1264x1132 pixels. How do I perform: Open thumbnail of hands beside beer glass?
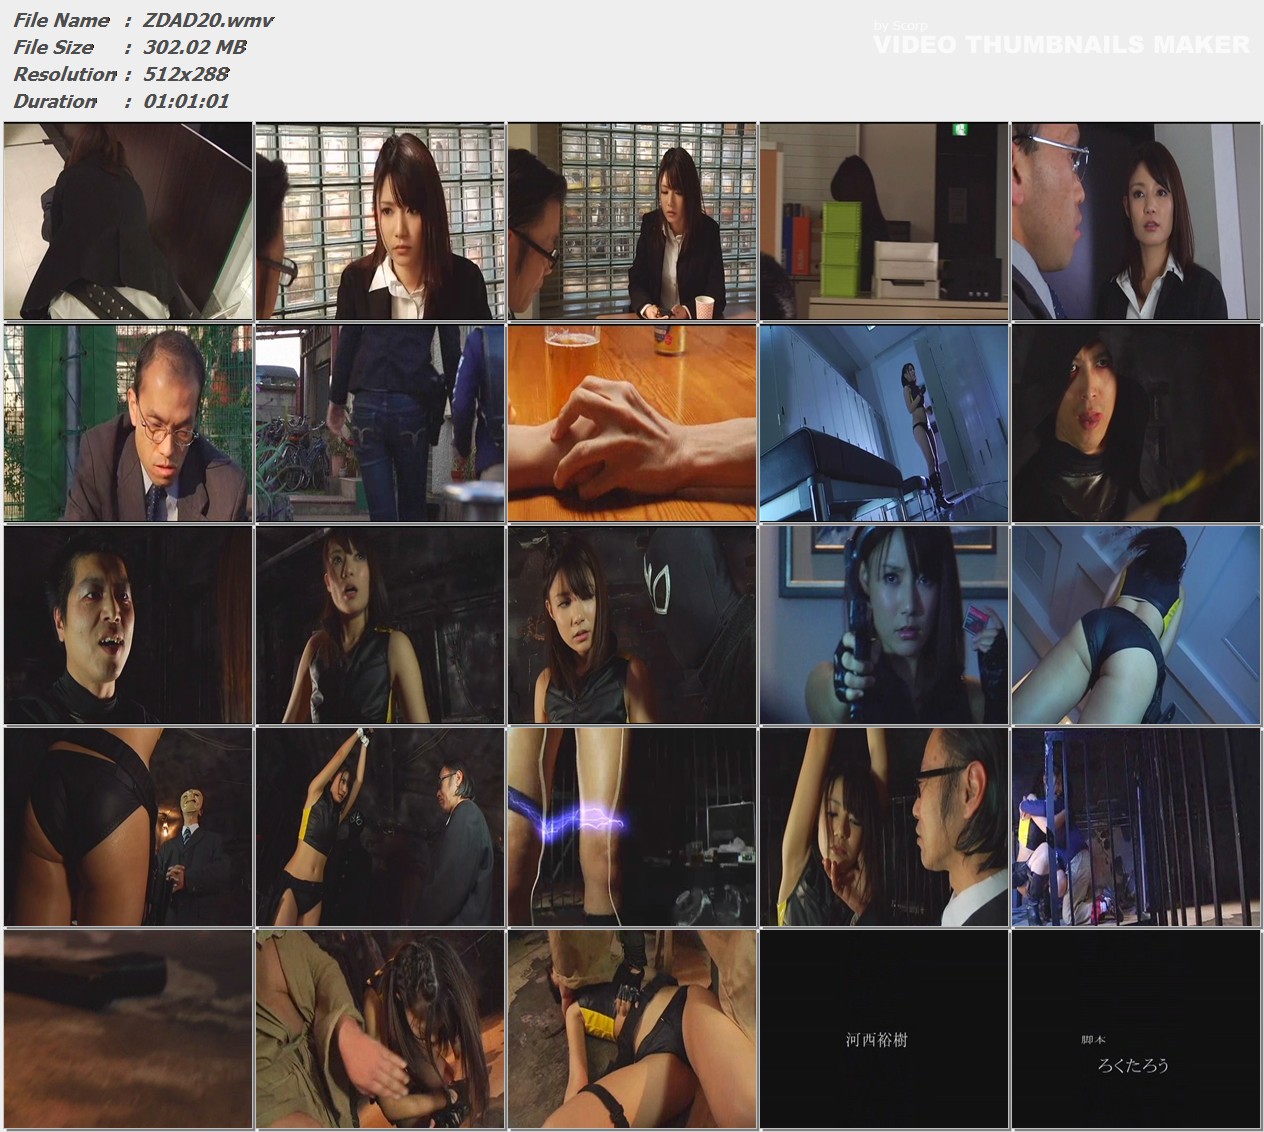pyautogui.click(x=632, y=423)
